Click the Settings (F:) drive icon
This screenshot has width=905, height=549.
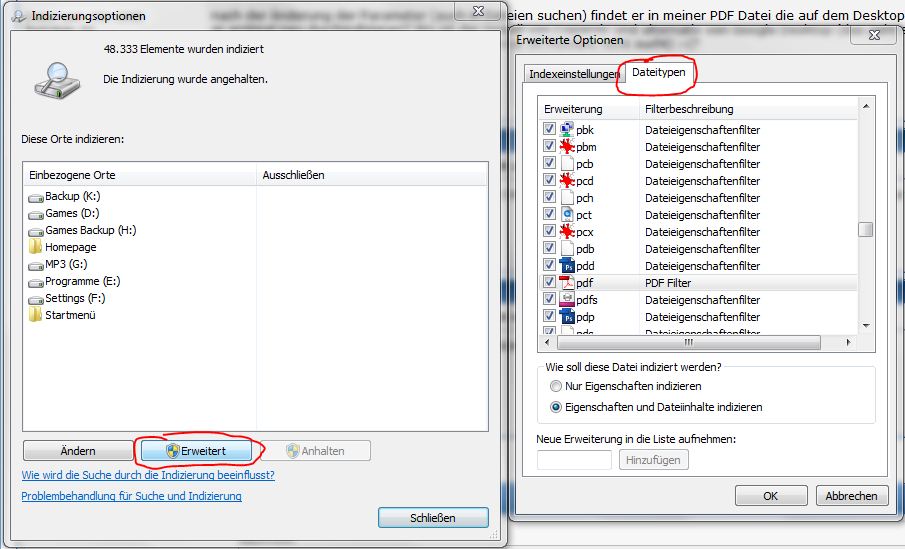36,299
